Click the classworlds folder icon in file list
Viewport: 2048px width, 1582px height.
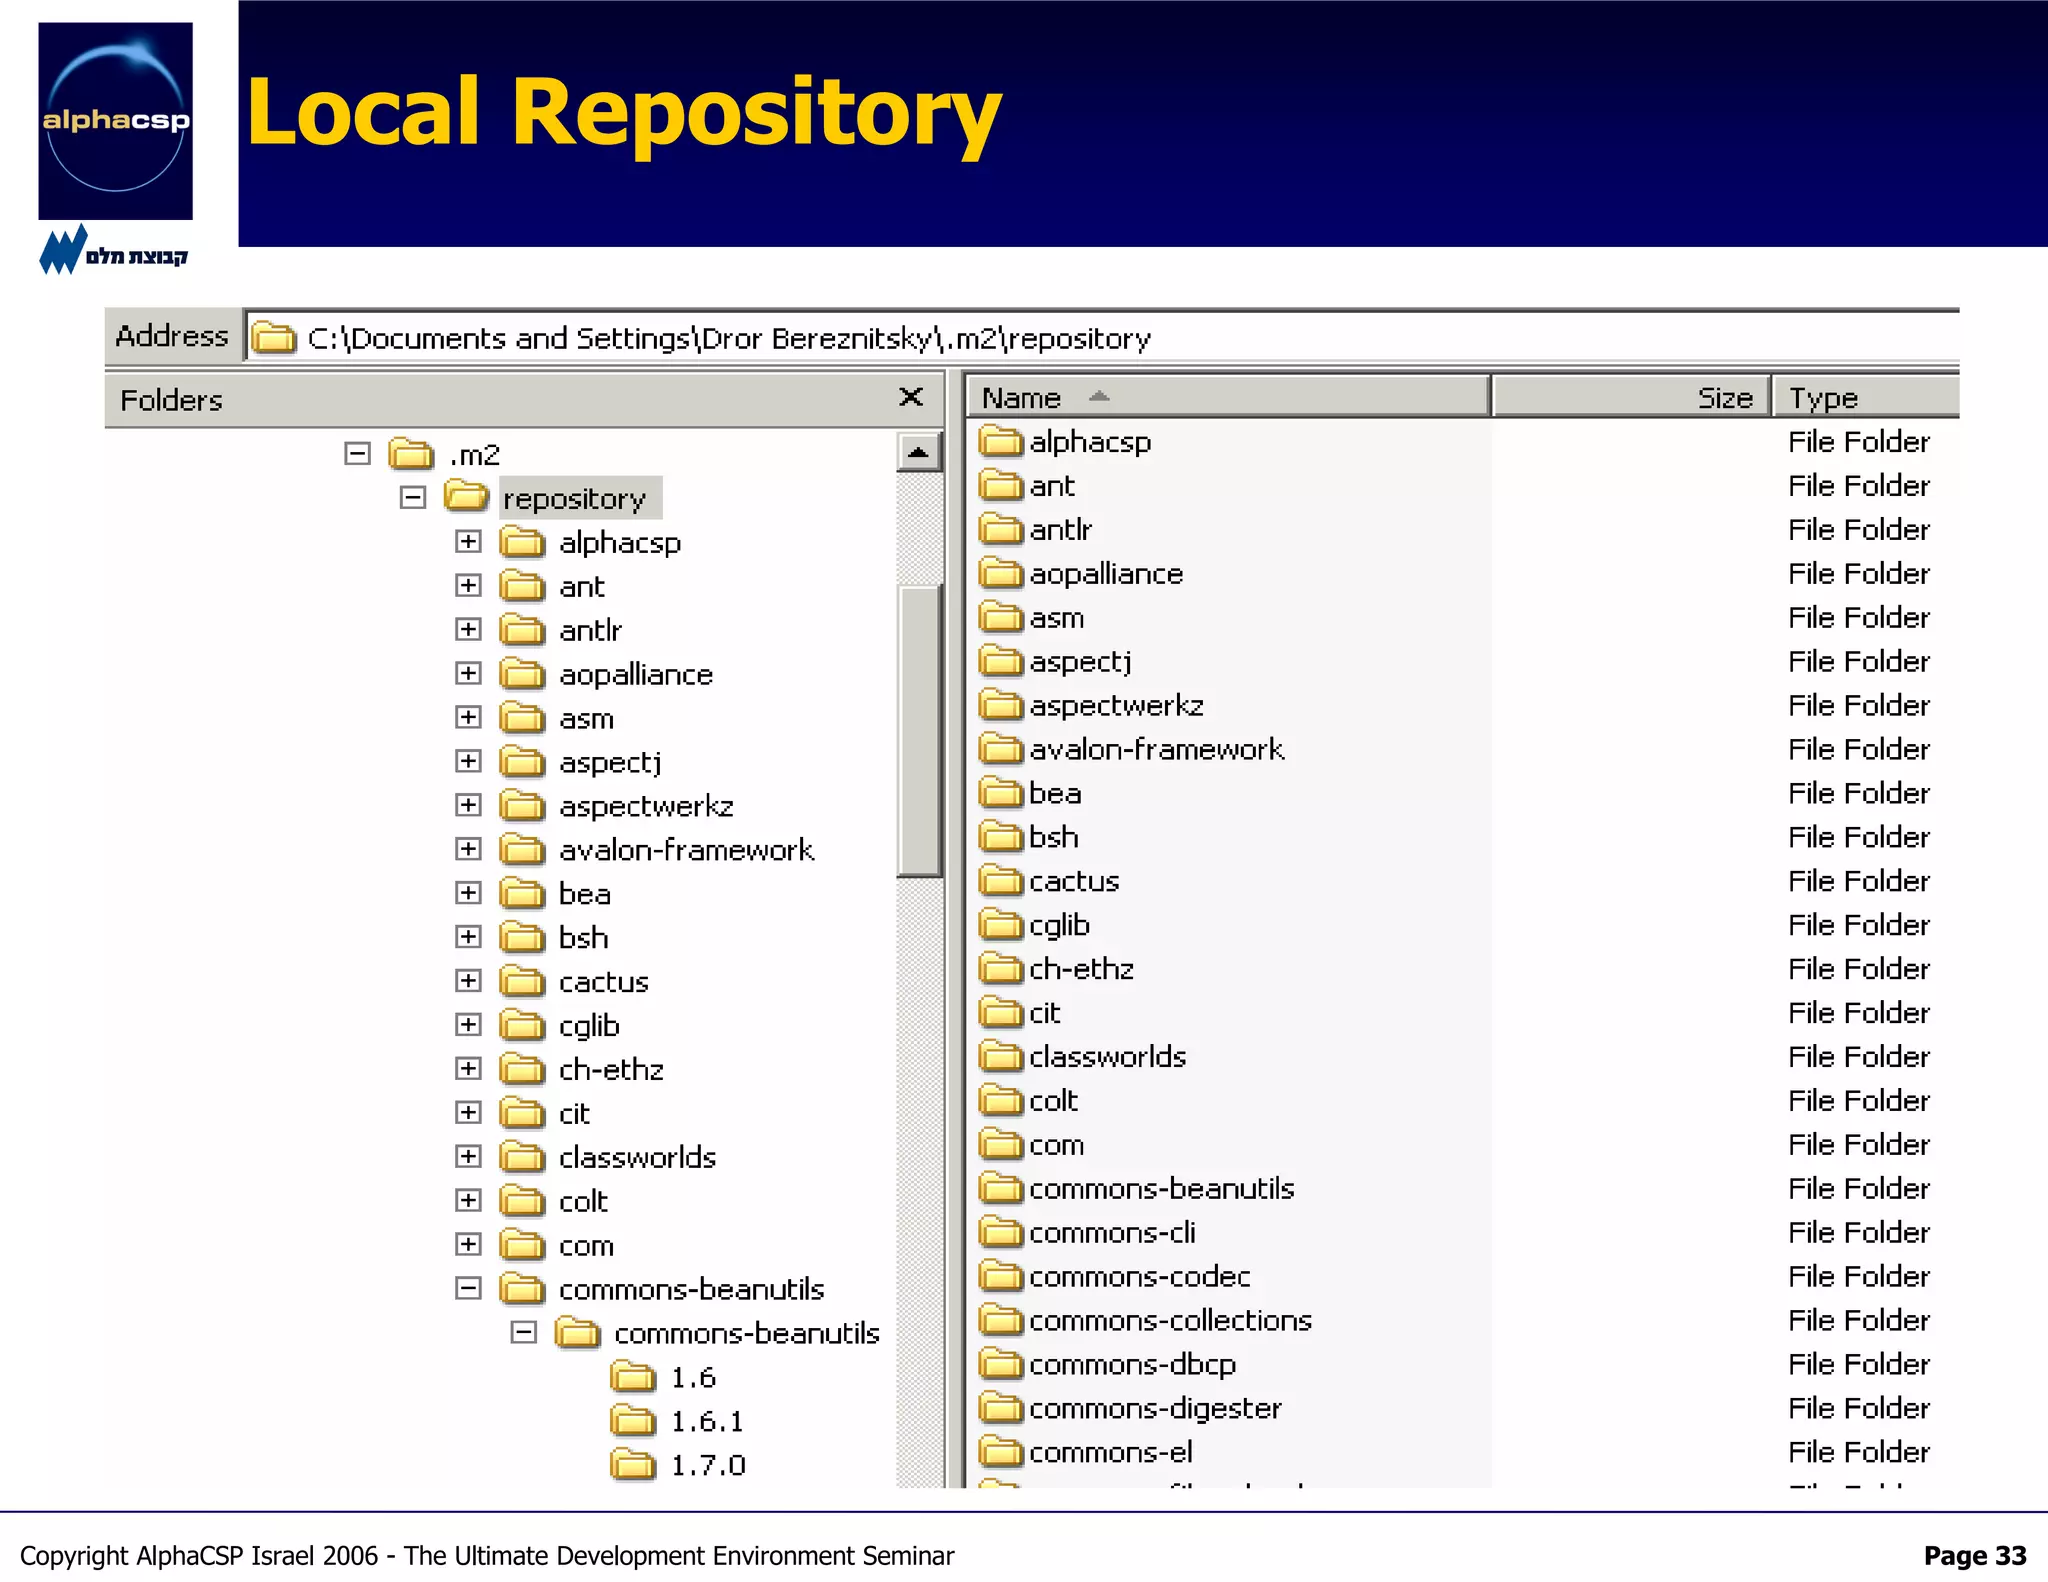(1001, 1057)
